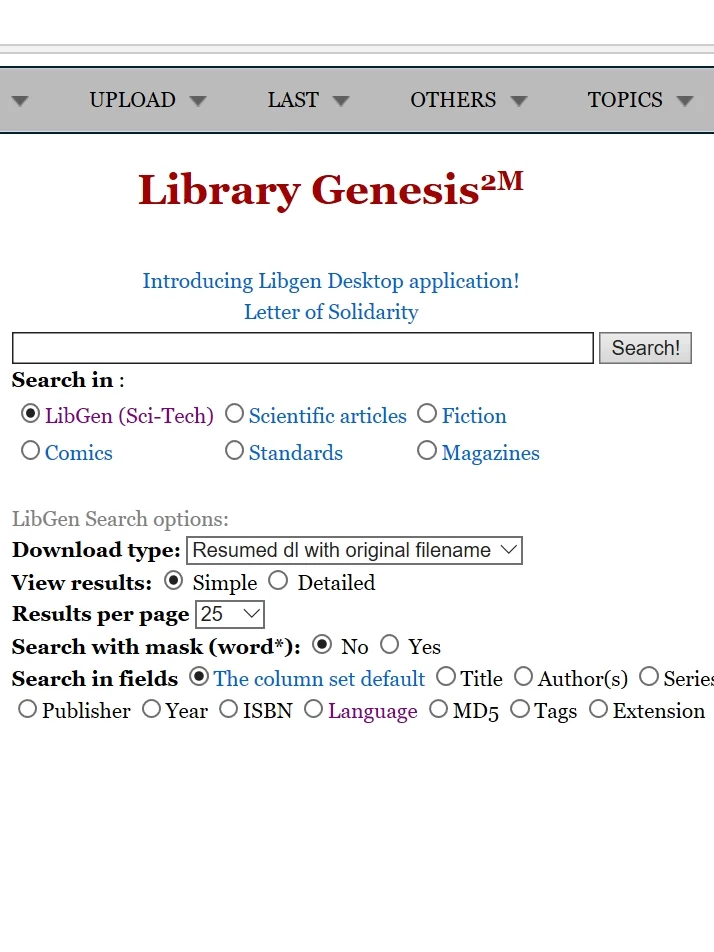Open the Standards link
The height and width of the screenshot is (952, 714).
coord(296,453)
